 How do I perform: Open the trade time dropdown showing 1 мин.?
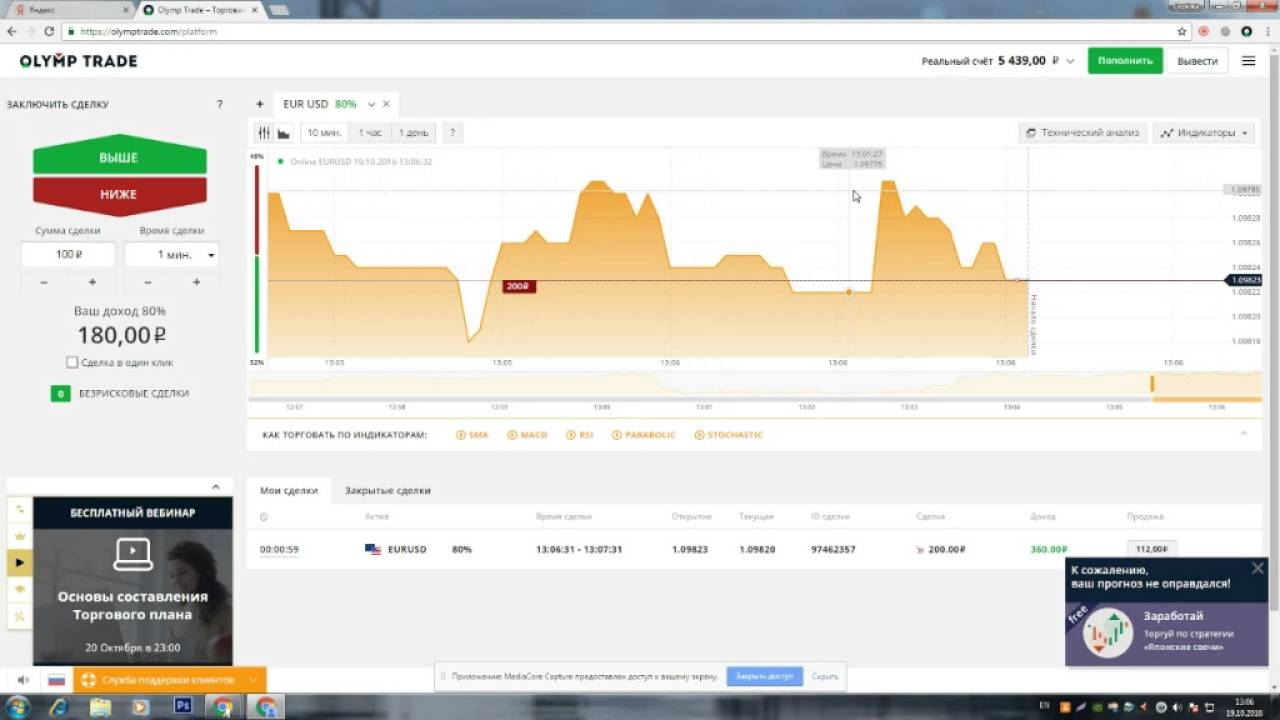tap(172, 255)
